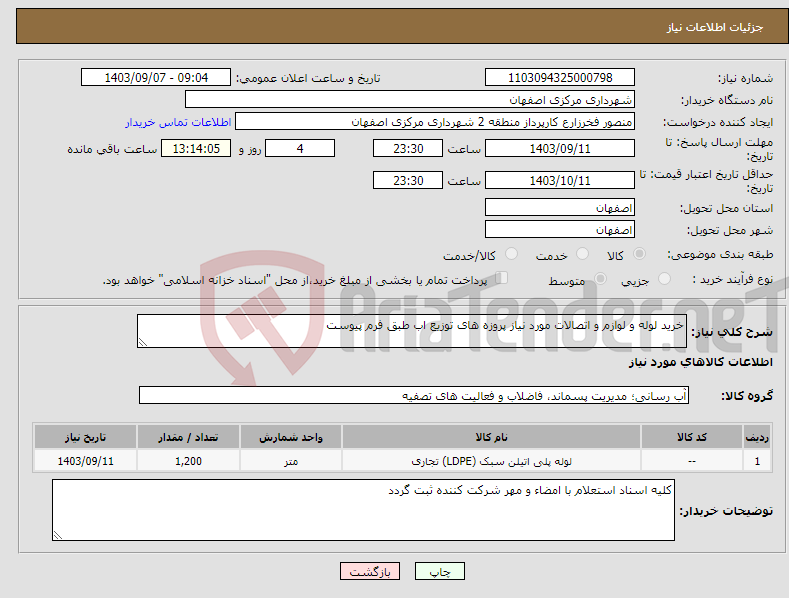Screen dimensions: 789x598
Task: Click the تاریخ نیاز column header
Action: coord(85,437)
